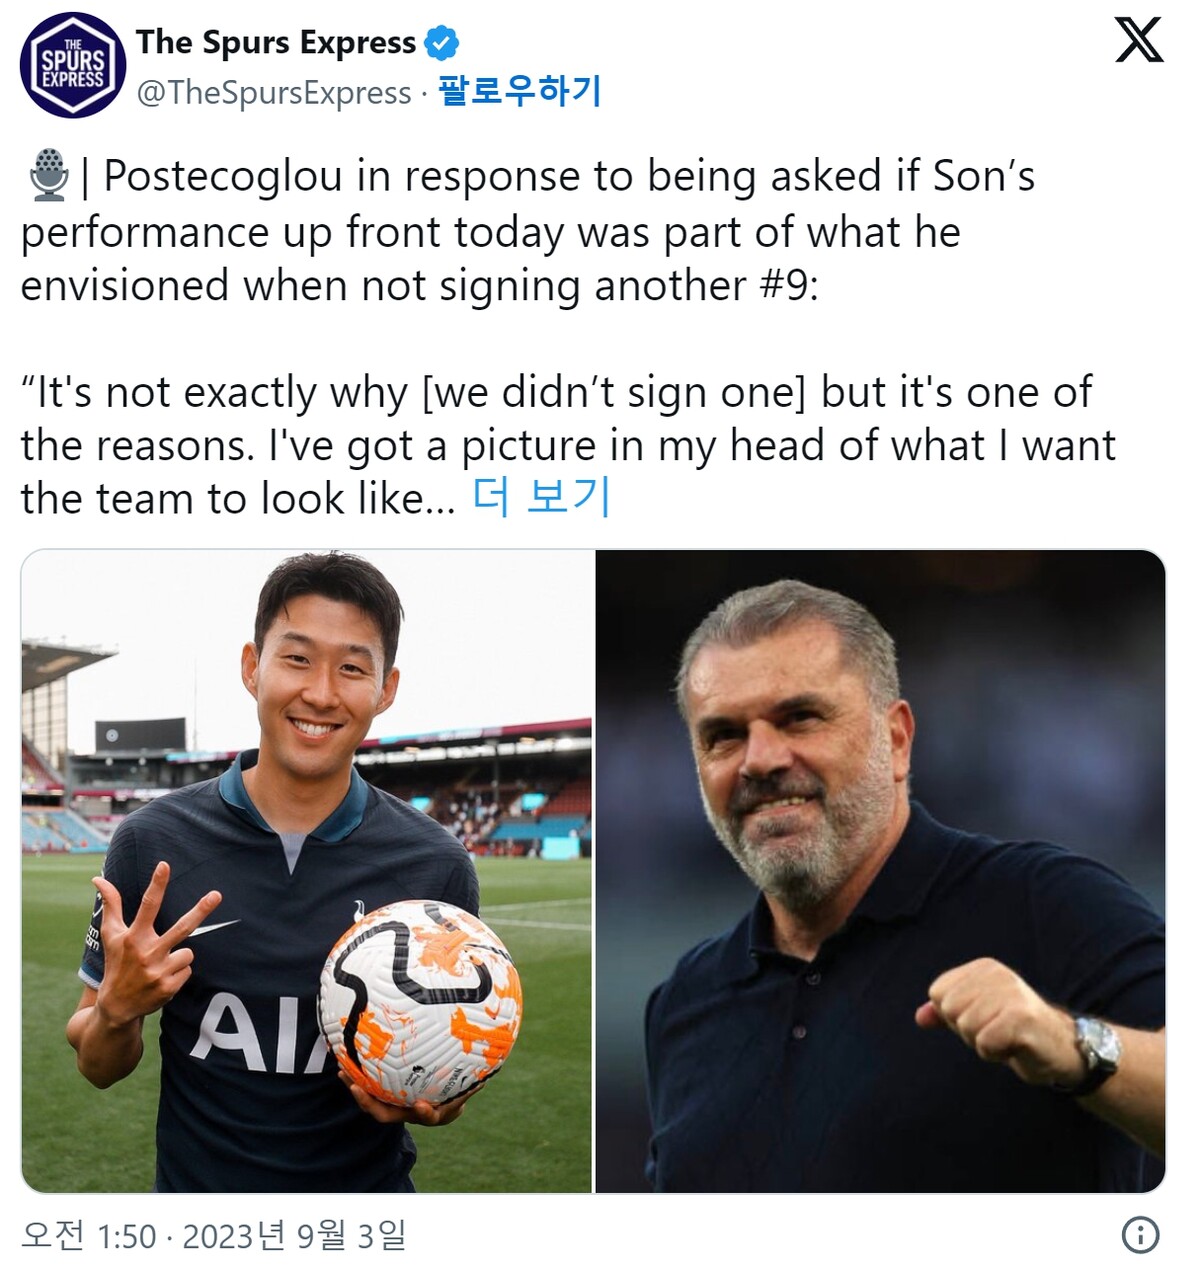Image resolution: width=1200 pixels, height=1269 pixels.
Task: Select the verified account indicator next to the name
Action: tap(442, 42)
